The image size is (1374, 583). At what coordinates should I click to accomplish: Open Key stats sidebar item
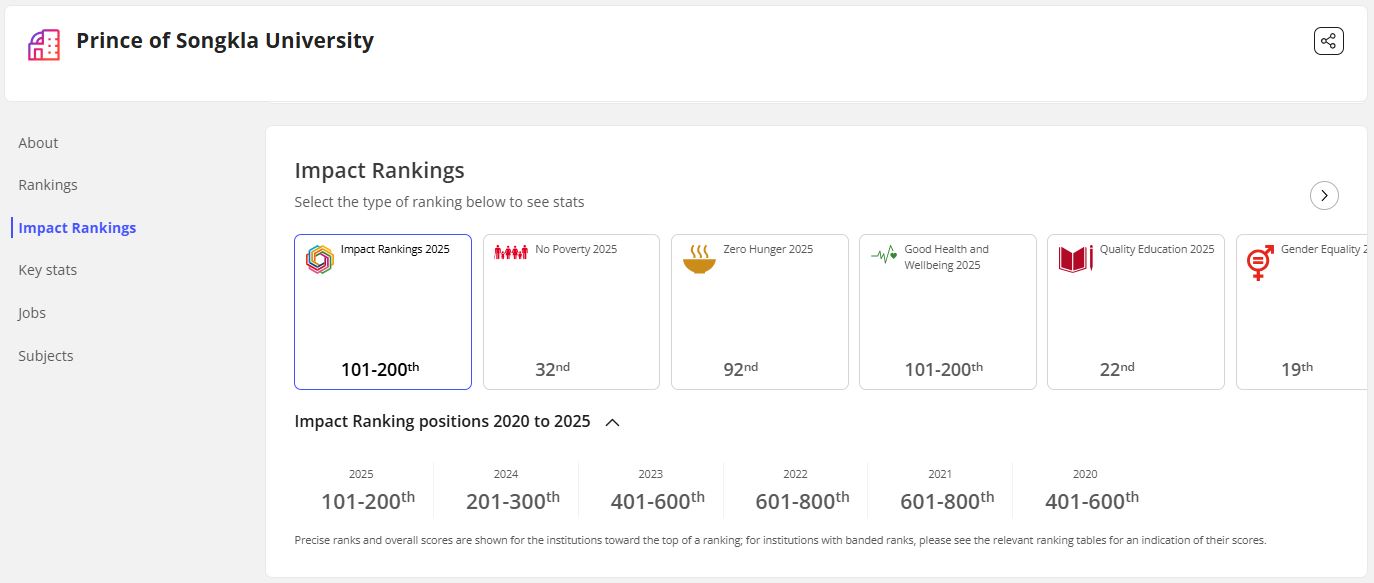pyautogui.click(x=47, y=270)
